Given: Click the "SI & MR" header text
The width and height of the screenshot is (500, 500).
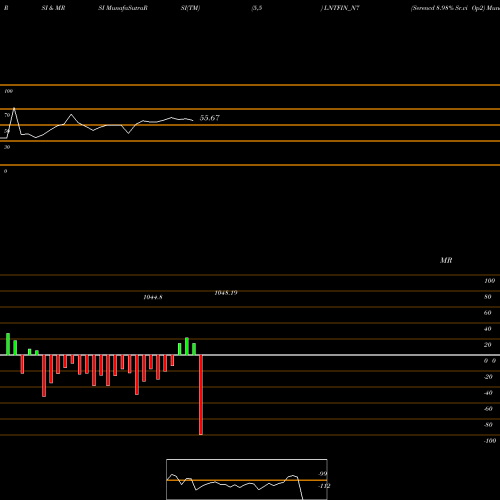Looking at the screenshot, I should point(53,8).
